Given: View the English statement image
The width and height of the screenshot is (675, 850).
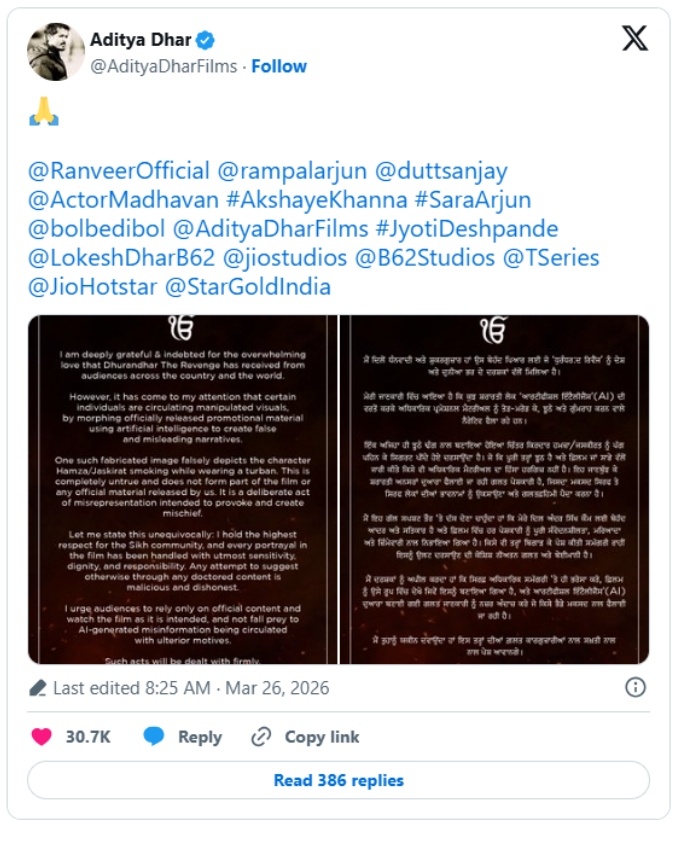Looking at the screenshot, I should tap(183, 490).
